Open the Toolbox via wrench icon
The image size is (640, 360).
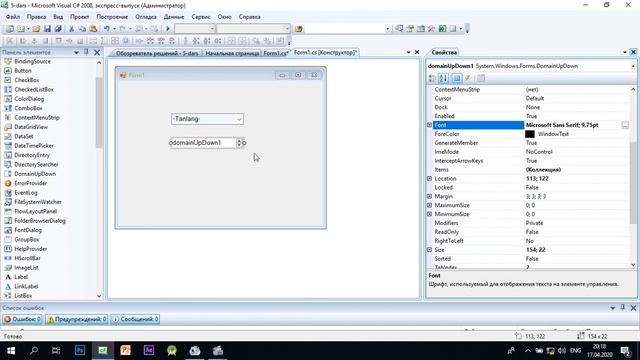coord(431,29)
